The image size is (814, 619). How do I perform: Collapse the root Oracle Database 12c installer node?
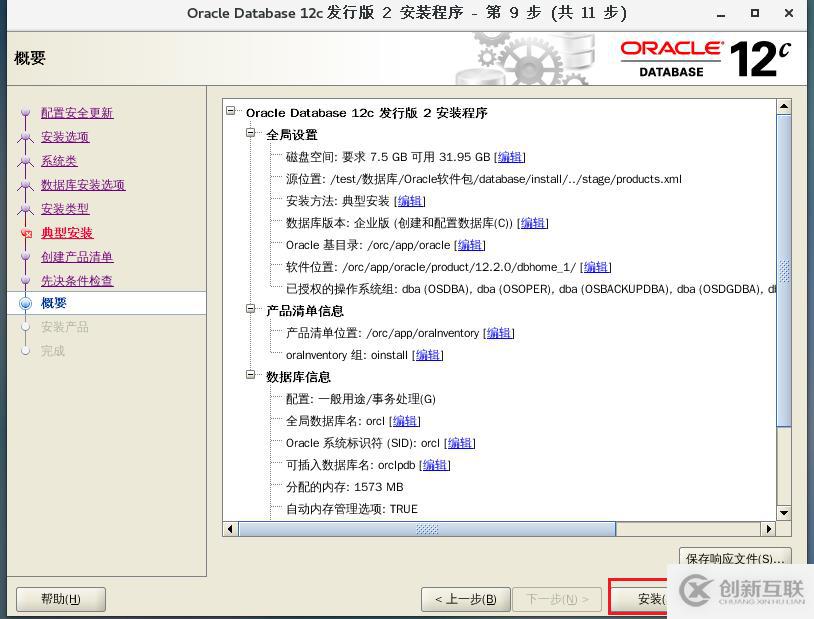pos(231,111)
